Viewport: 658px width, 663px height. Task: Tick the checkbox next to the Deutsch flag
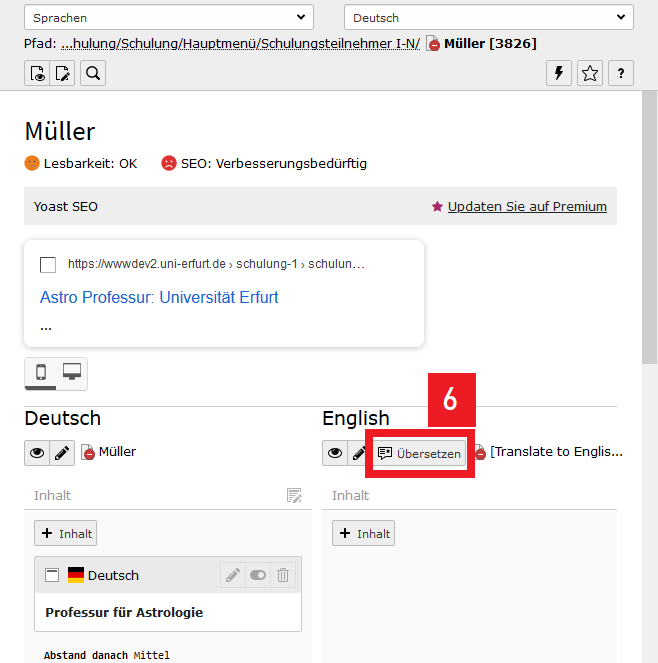coord(53,575)
